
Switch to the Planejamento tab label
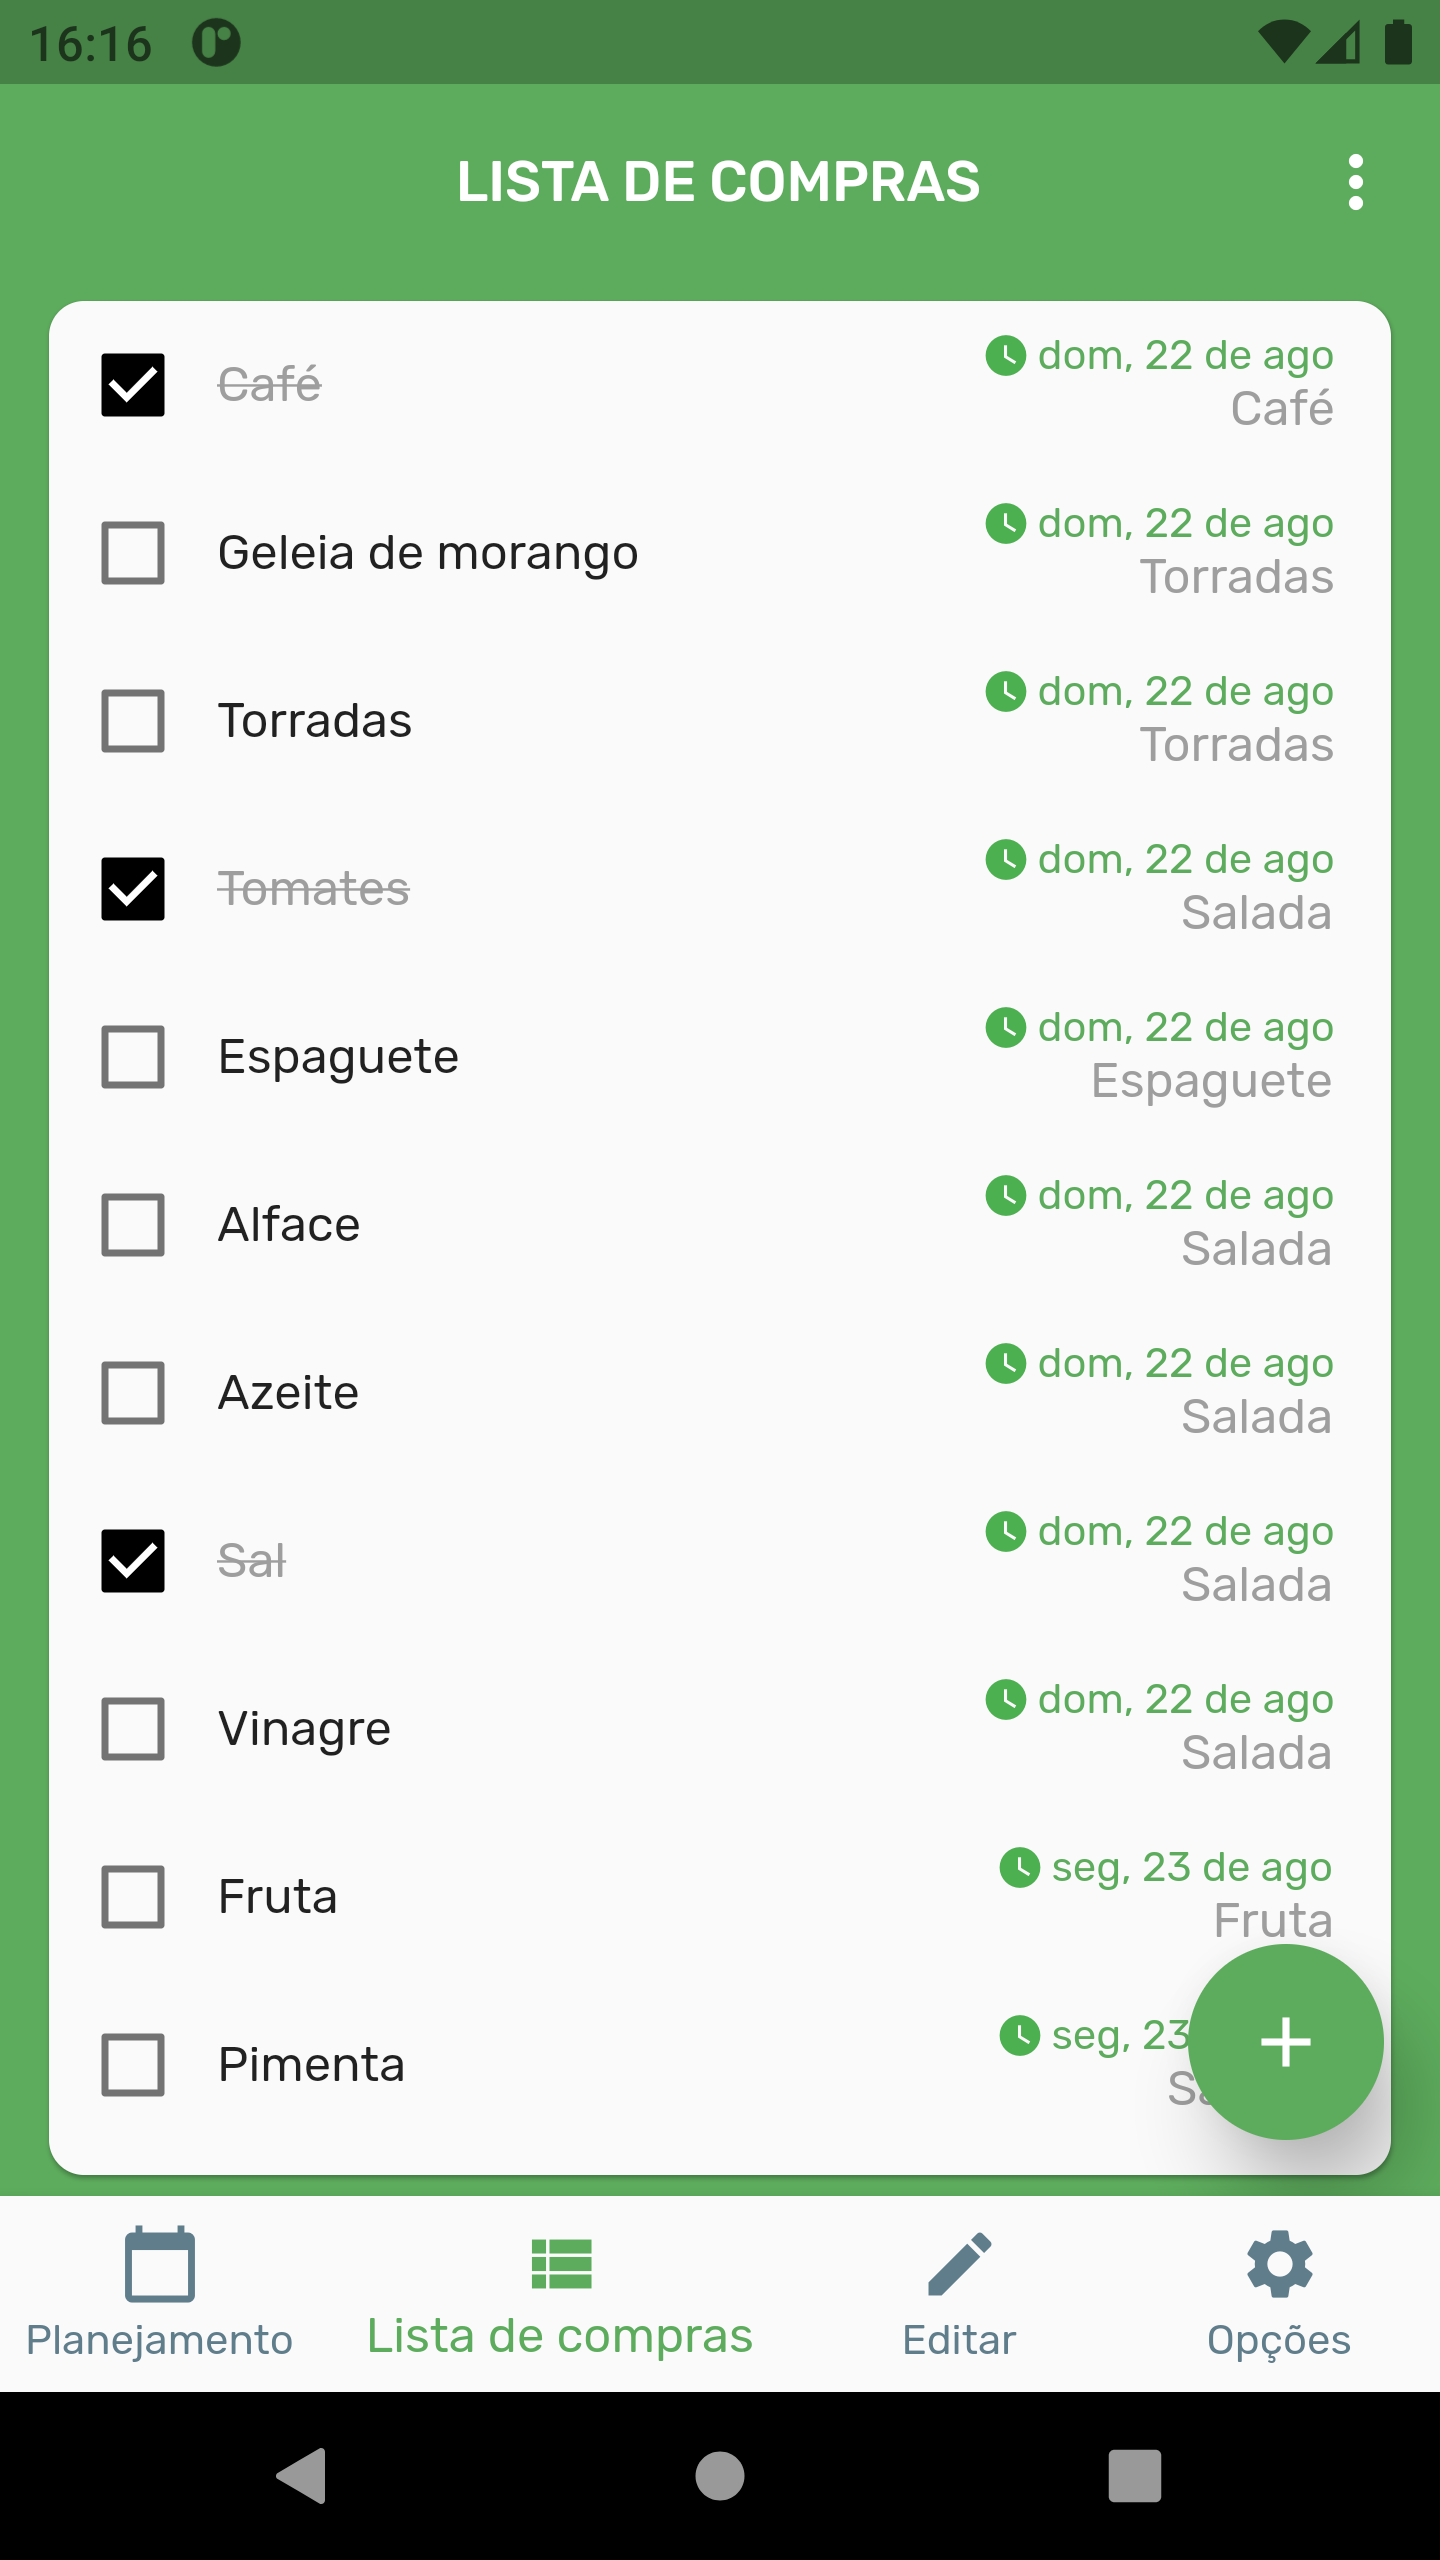pyautogui.click(x=160, y=2340)
